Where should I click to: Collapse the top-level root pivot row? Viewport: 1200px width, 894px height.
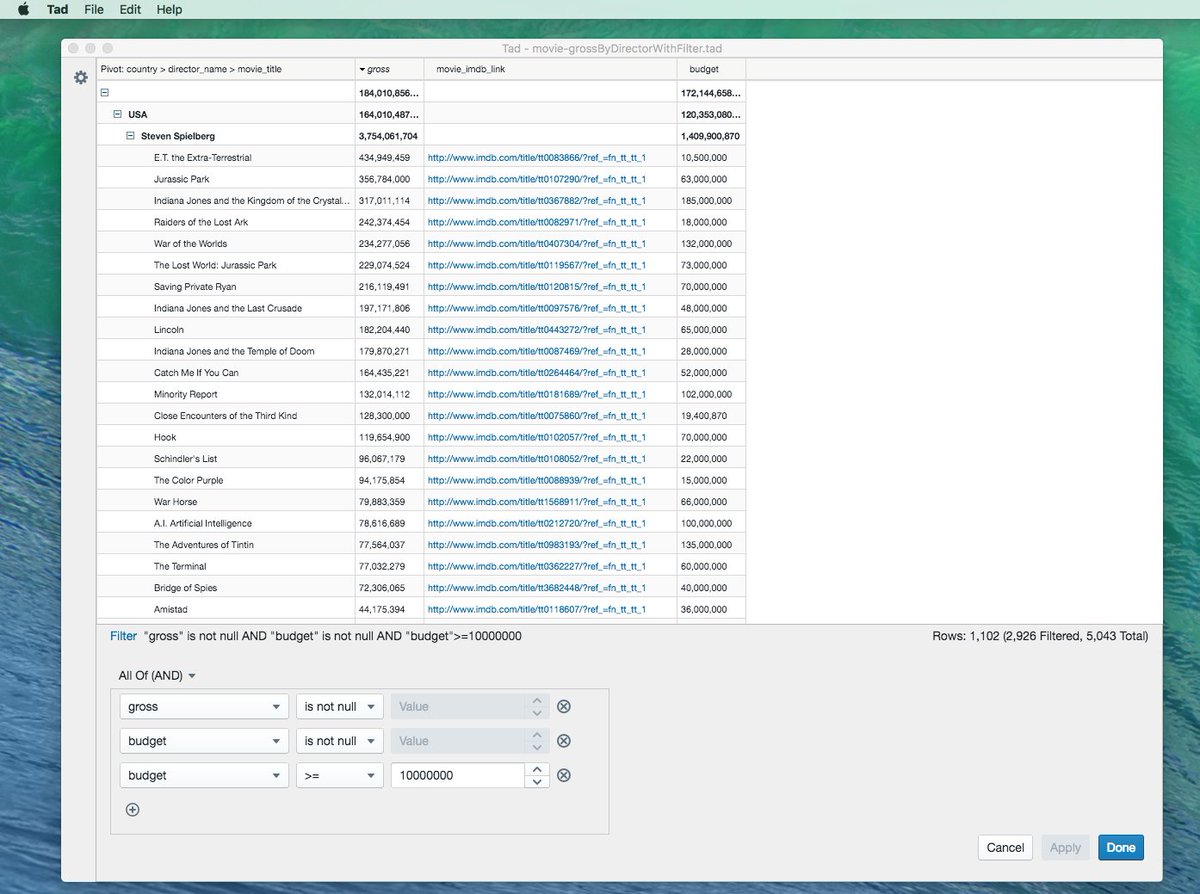tap(104, 93)
